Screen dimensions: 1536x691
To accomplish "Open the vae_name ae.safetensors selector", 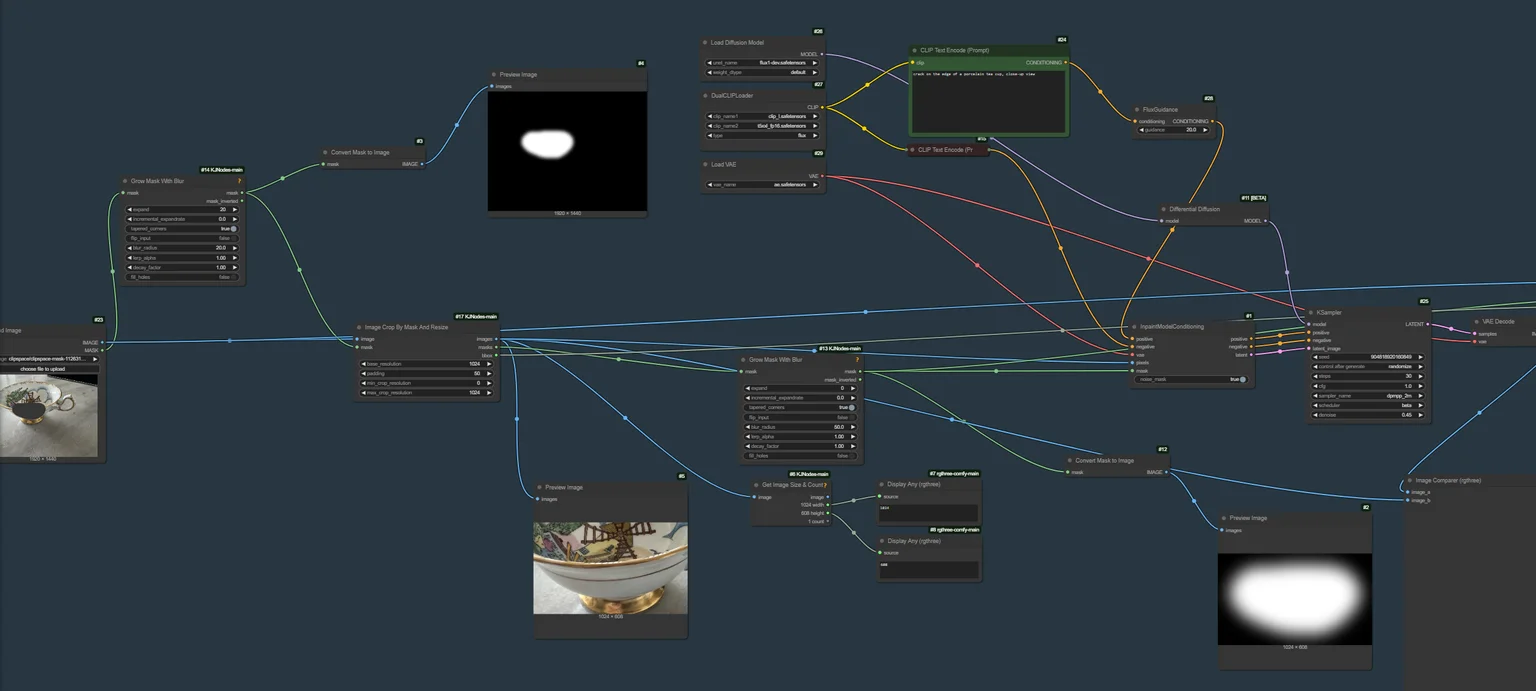I will (x=763, y=185).
